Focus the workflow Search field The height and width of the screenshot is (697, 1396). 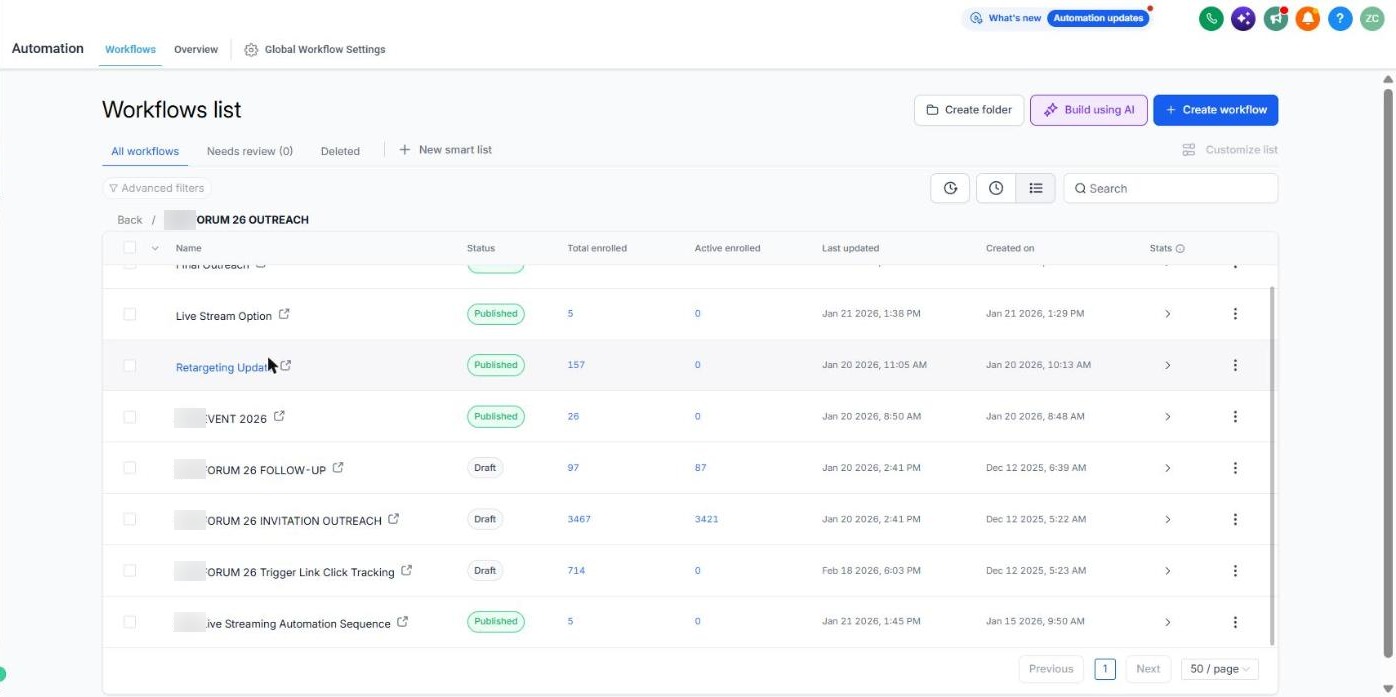point(1171,188)
